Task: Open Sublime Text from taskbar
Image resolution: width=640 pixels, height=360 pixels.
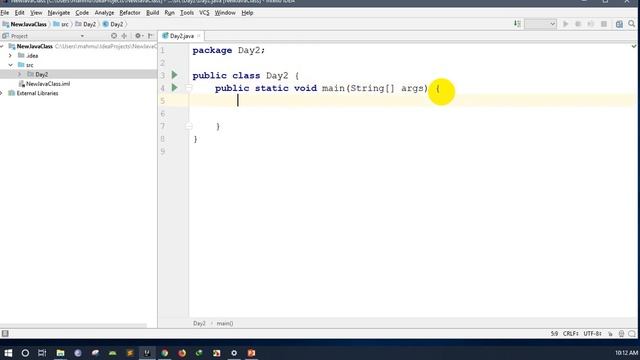Action: 130,353
